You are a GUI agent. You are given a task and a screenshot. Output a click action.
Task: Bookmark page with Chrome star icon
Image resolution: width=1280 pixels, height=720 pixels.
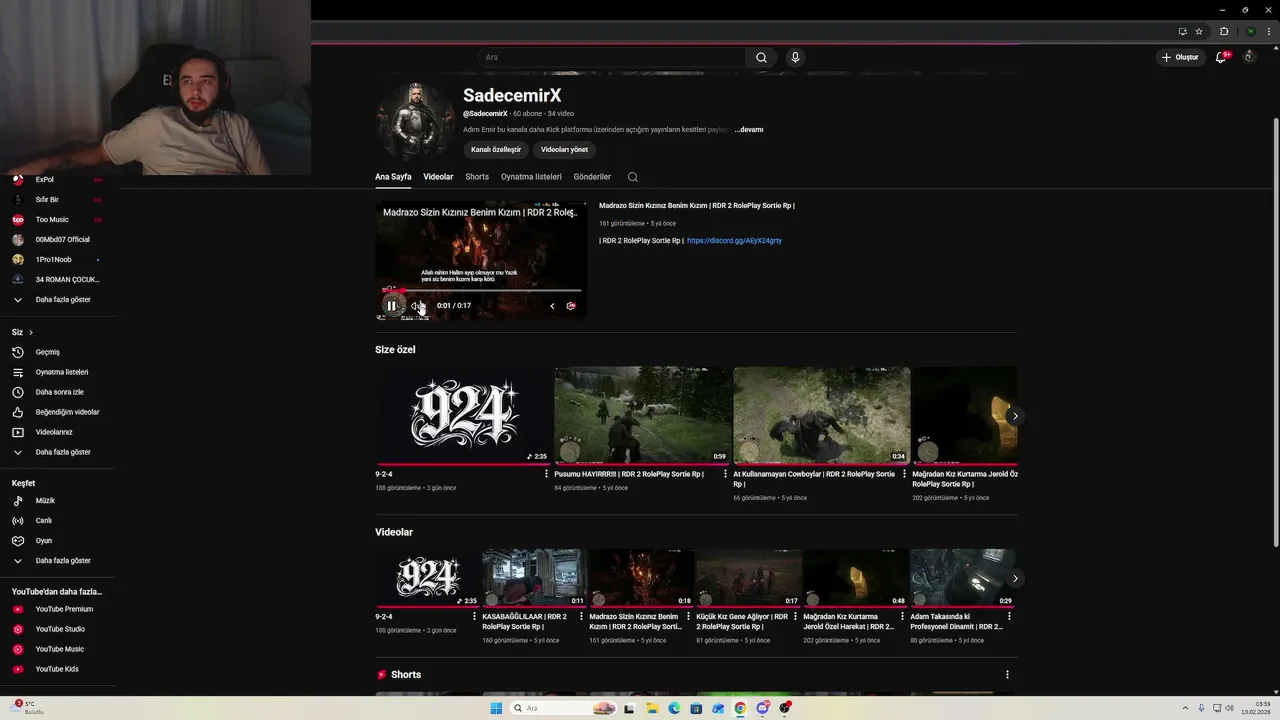click(x=1199, y=31)
